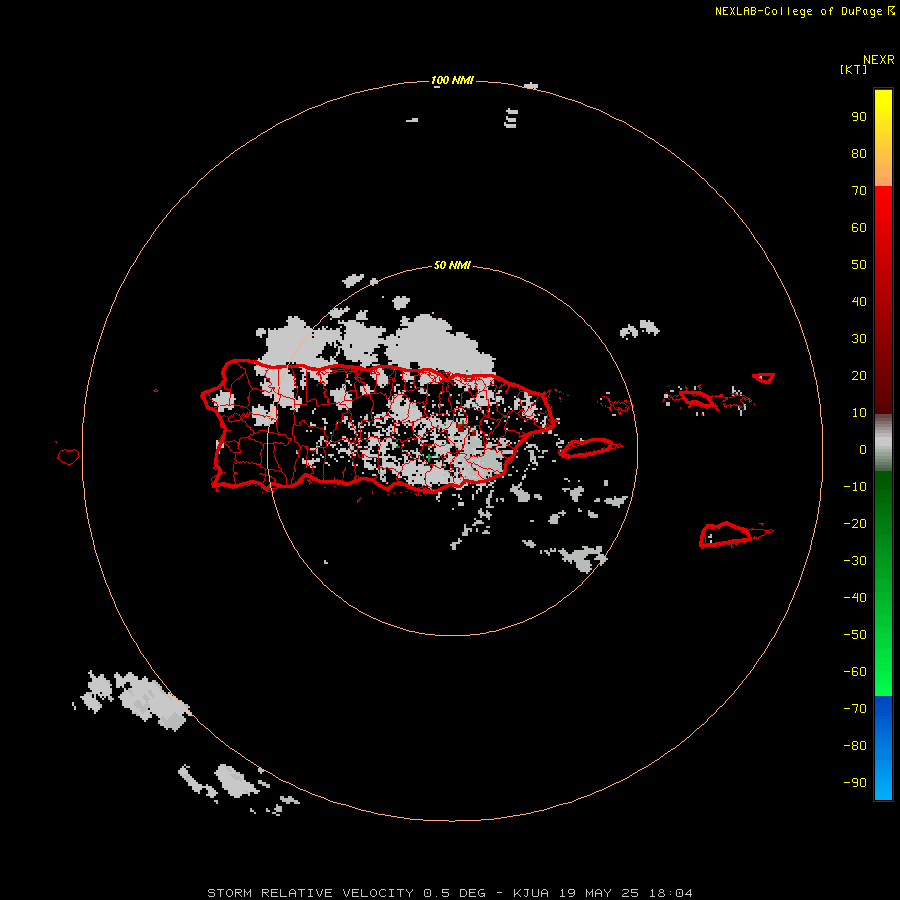This screenshot has width=900, height=900.
Task: Select the 20 value on the velocity scale
Action: [859, 376]
